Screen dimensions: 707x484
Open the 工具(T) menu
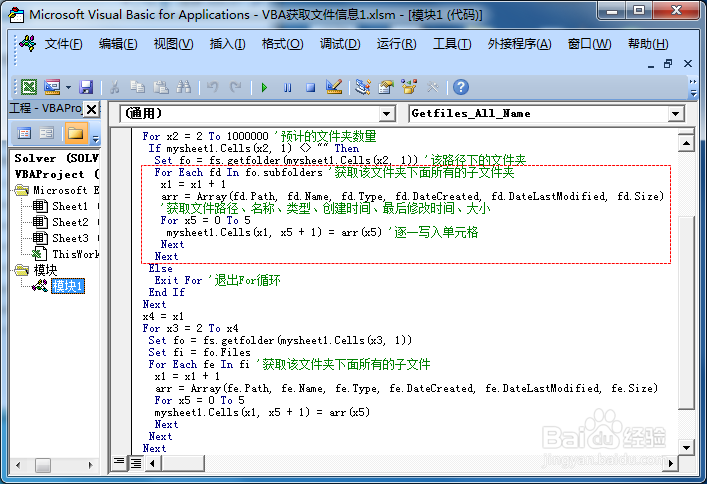pyautogui.click(x=452, y=44)
